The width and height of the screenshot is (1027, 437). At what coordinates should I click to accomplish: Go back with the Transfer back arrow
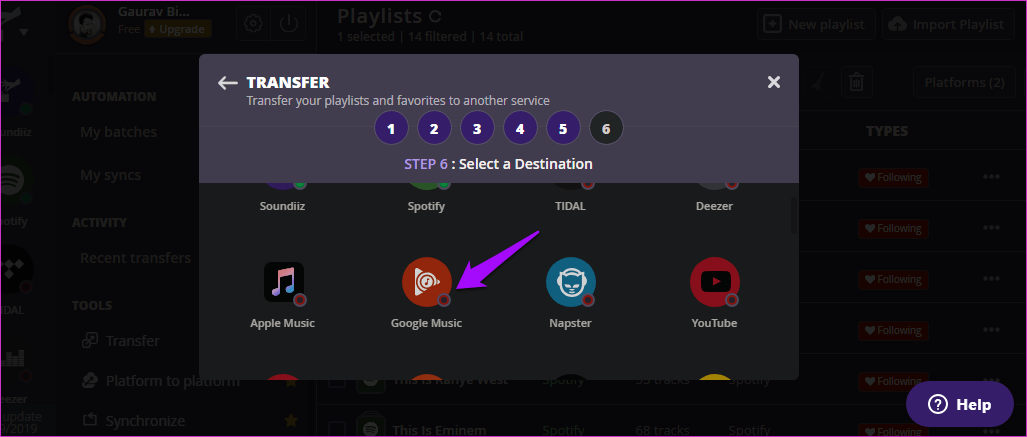[227, 83]
